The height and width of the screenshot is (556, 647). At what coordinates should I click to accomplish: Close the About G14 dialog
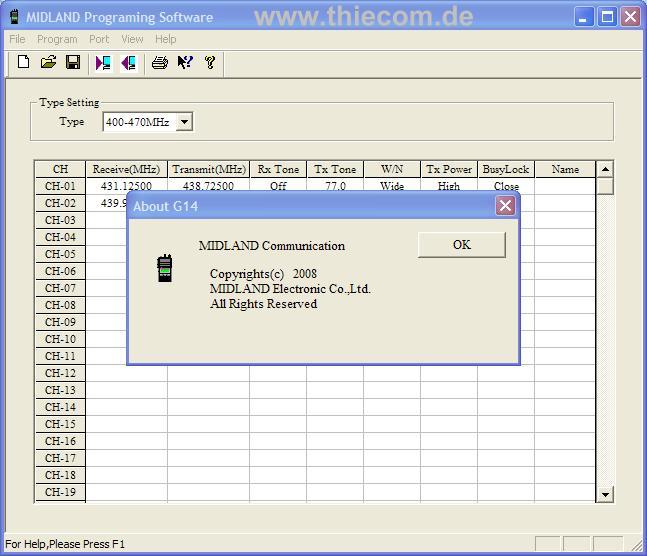[x=505, y=206]
